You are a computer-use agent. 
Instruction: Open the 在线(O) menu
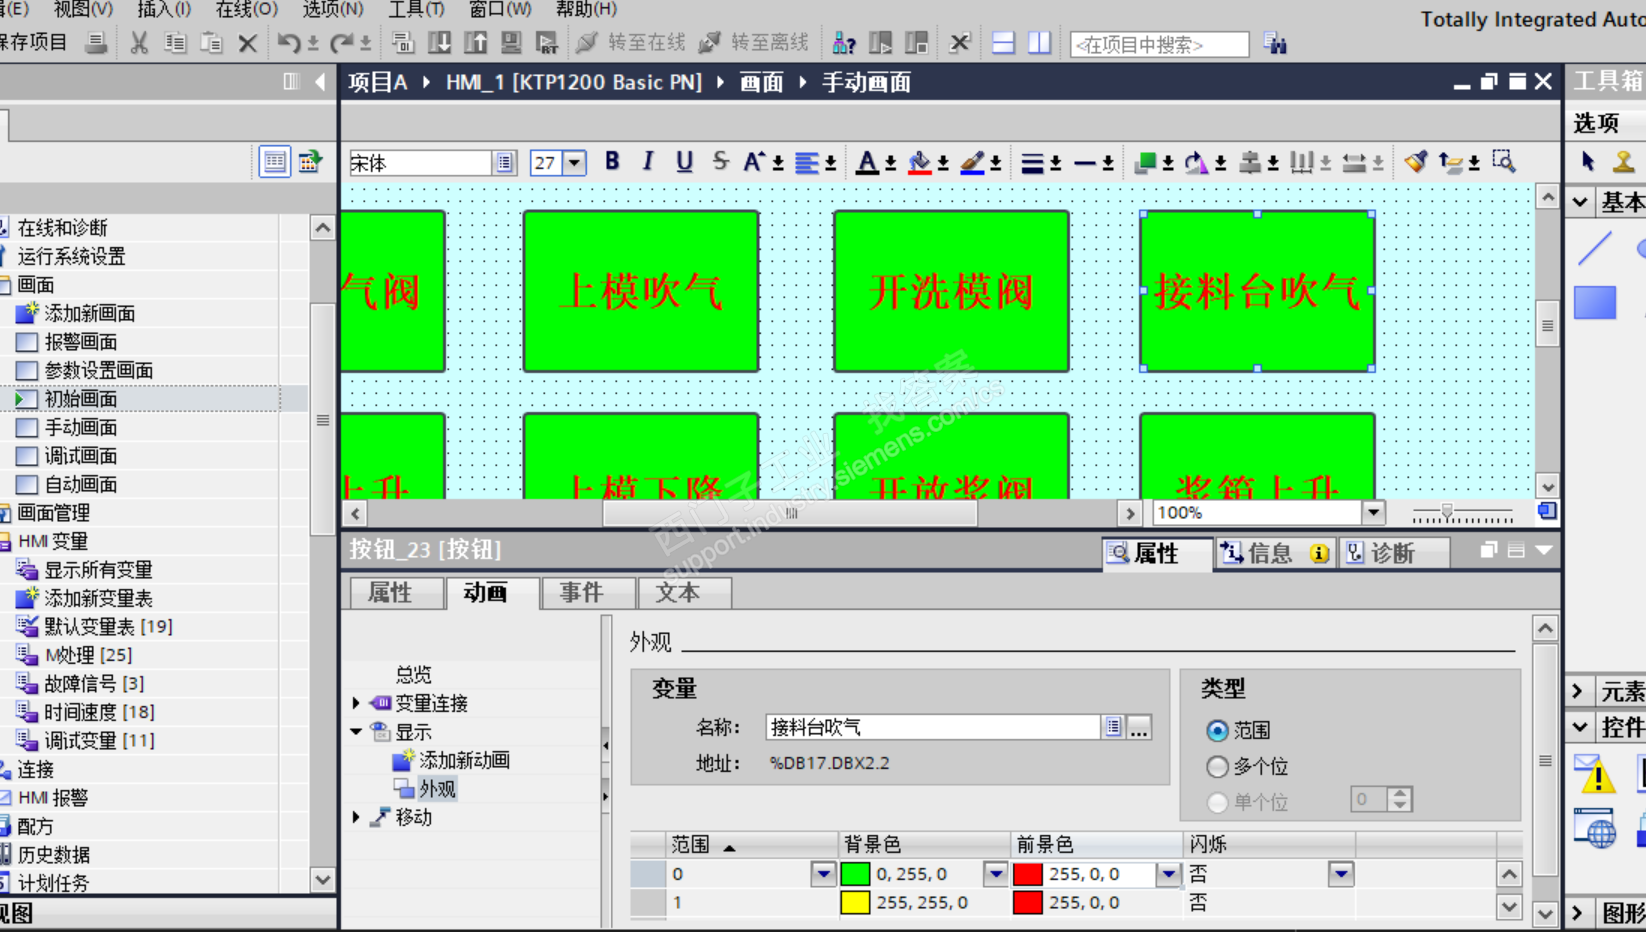point(247,9)
